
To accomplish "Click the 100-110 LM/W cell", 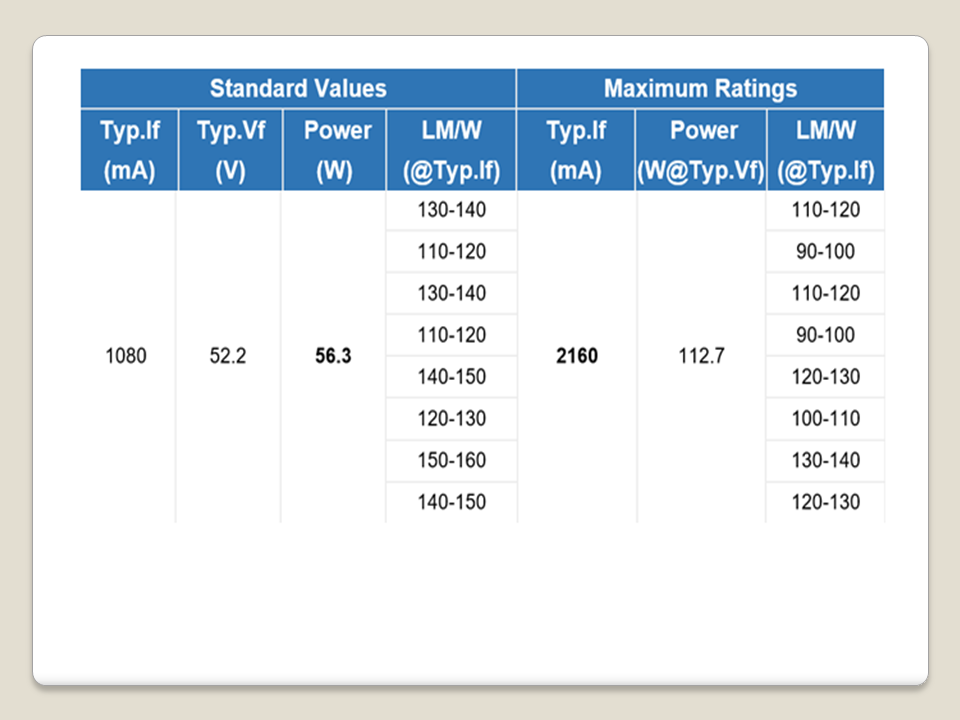I will click(x=826, y=419).
